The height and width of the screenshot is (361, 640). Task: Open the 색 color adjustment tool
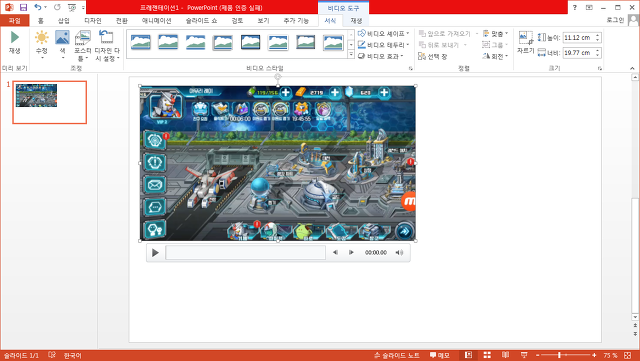pyautogui.click(x=62, y=44)
